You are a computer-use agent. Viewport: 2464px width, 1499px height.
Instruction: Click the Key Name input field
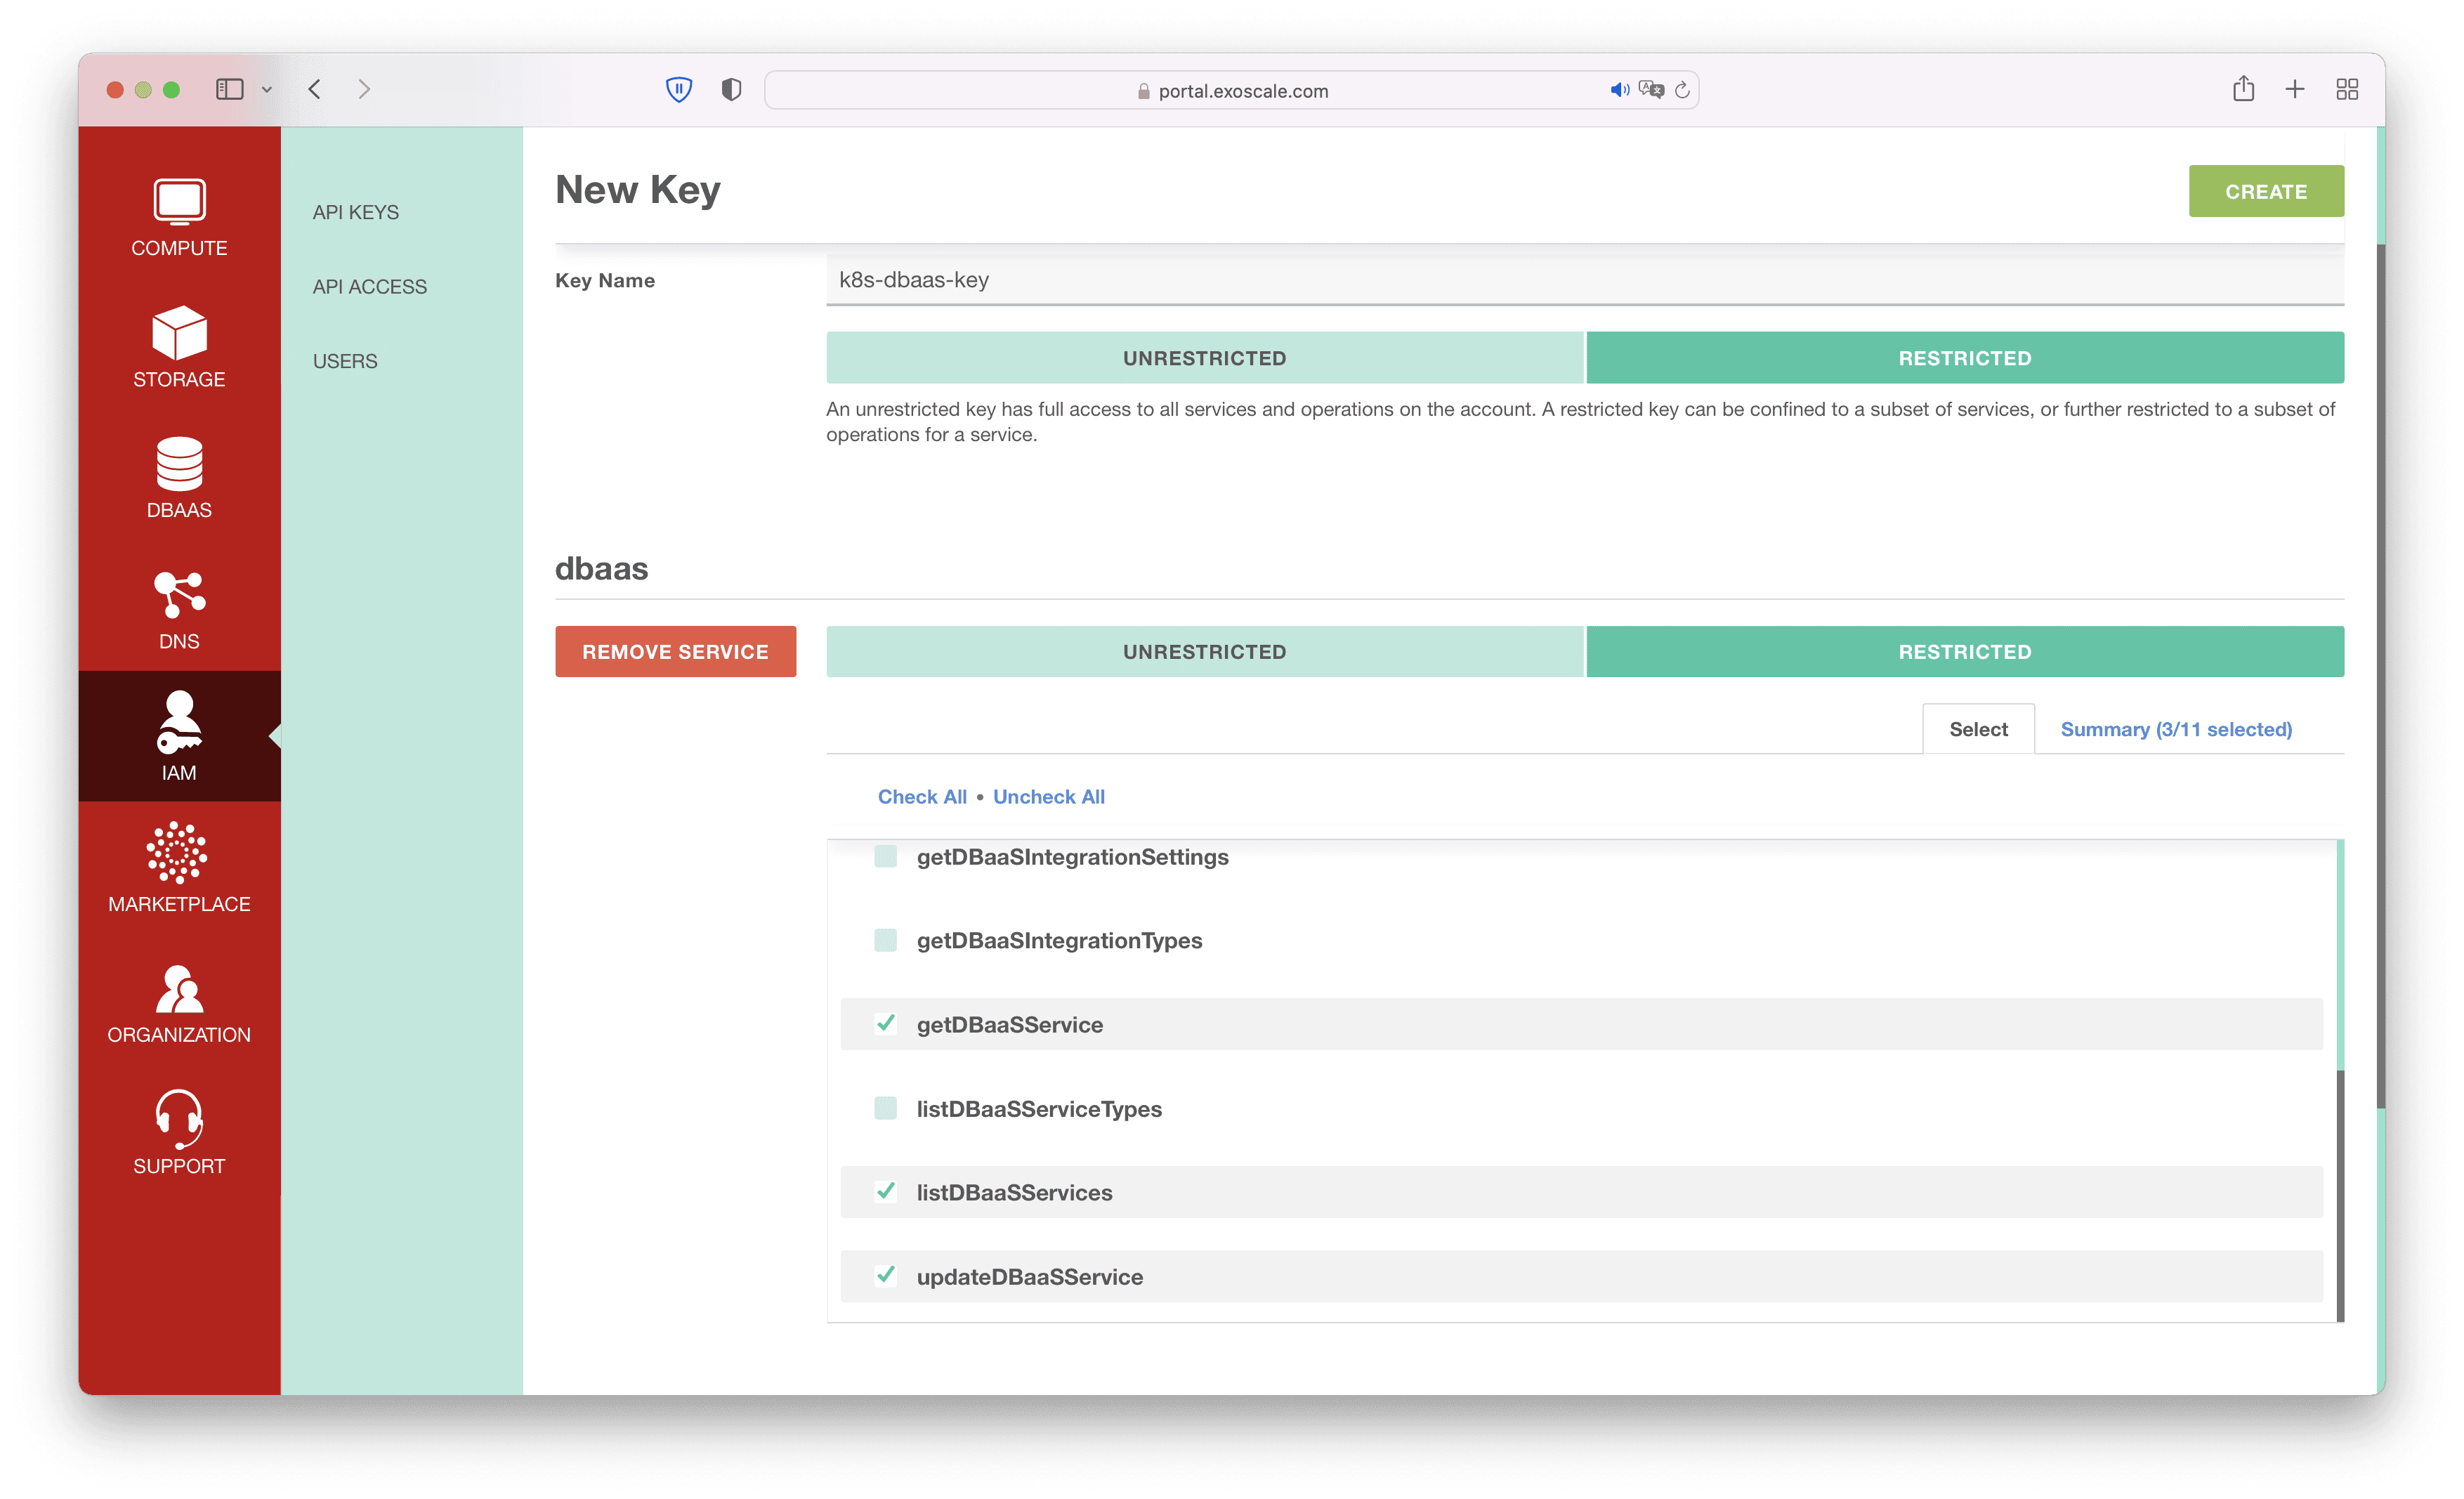(x=1584, y=280)
